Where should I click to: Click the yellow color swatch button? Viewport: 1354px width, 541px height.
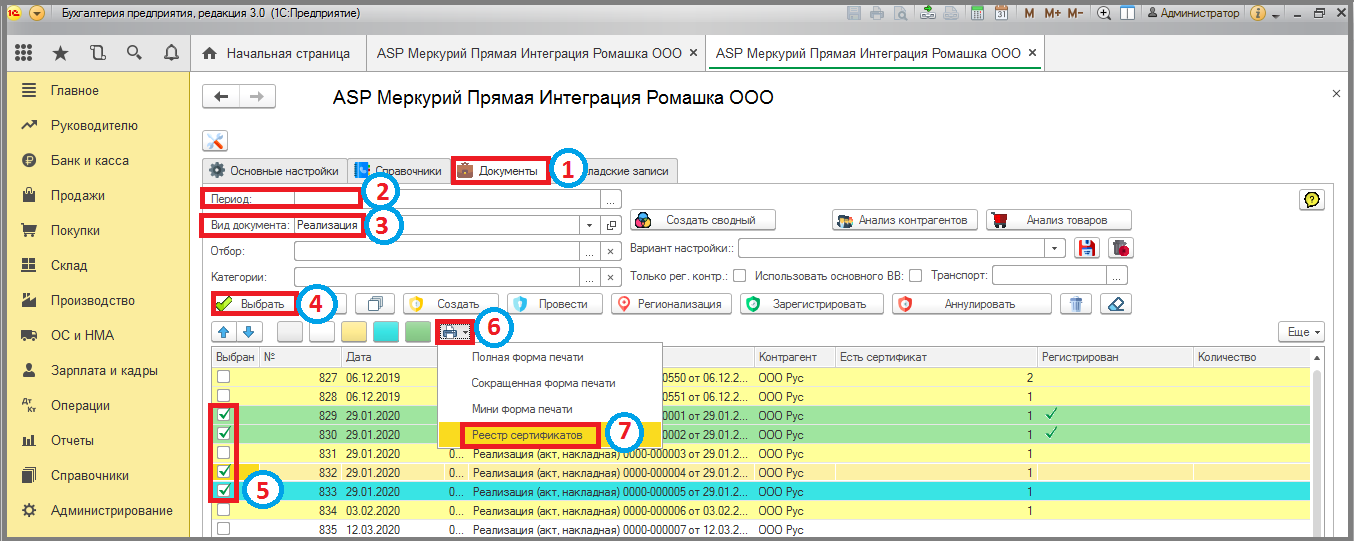coord(354,331)
